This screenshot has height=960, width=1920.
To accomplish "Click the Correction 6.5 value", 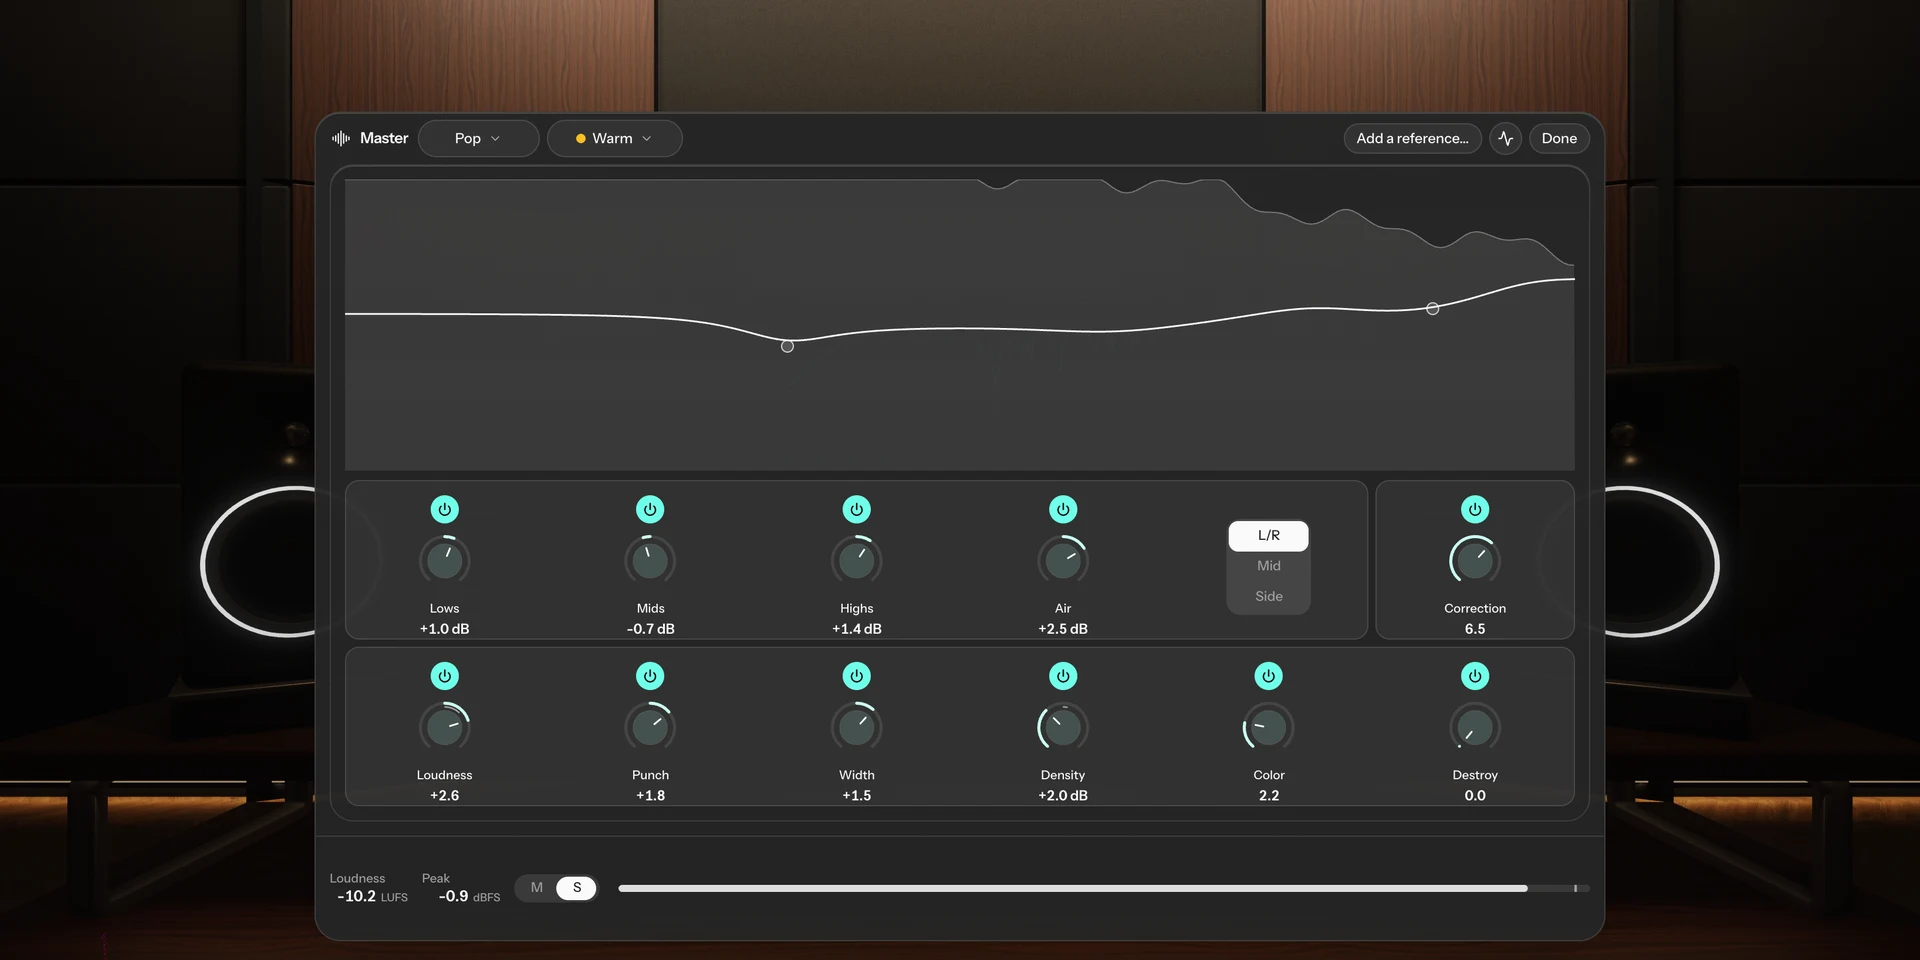I will [x=1475, y=629].
